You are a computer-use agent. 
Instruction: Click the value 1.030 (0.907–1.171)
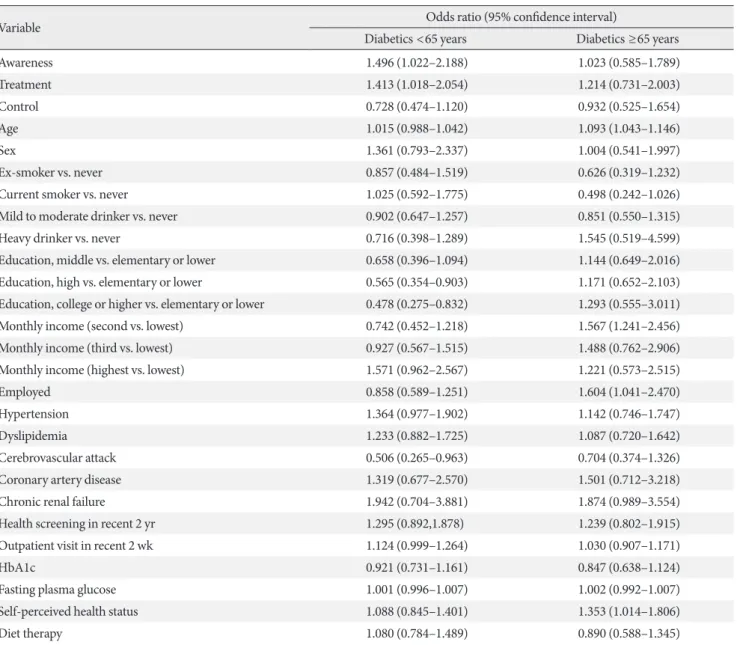tap(629, 546)
